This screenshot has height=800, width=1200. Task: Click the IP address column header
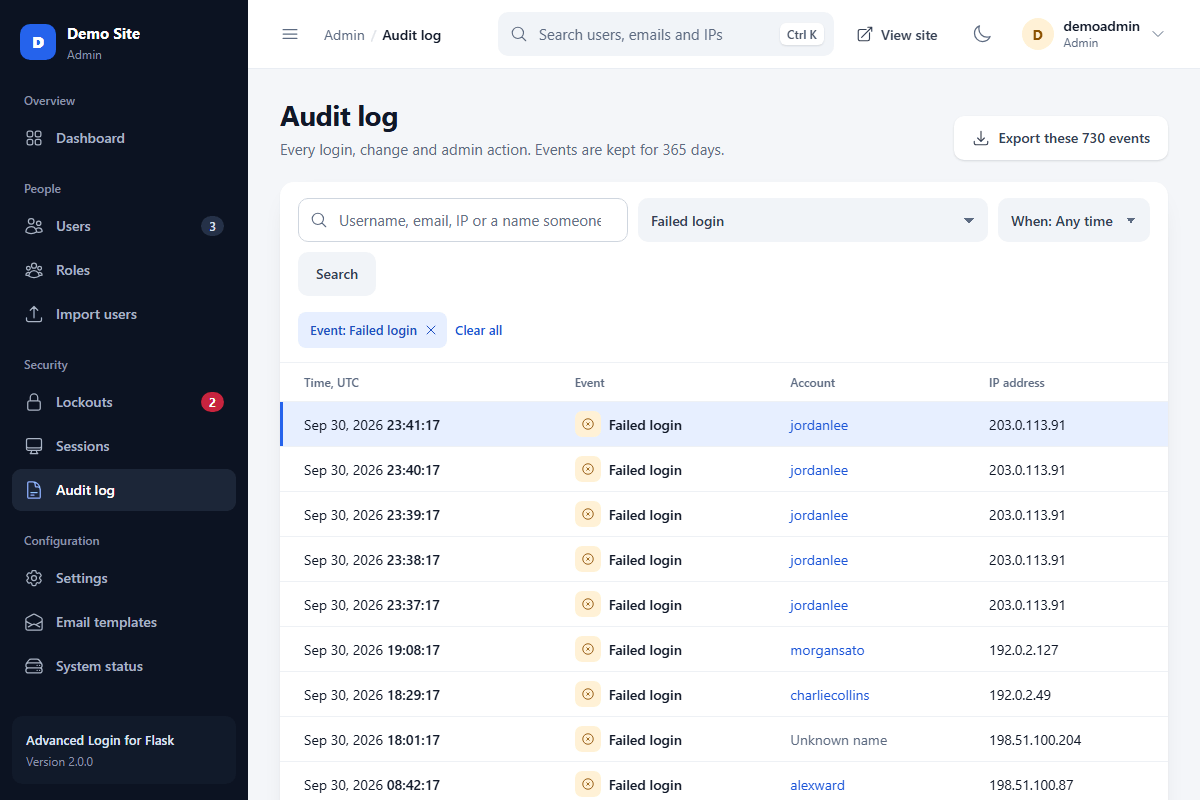coord(1017,382)
